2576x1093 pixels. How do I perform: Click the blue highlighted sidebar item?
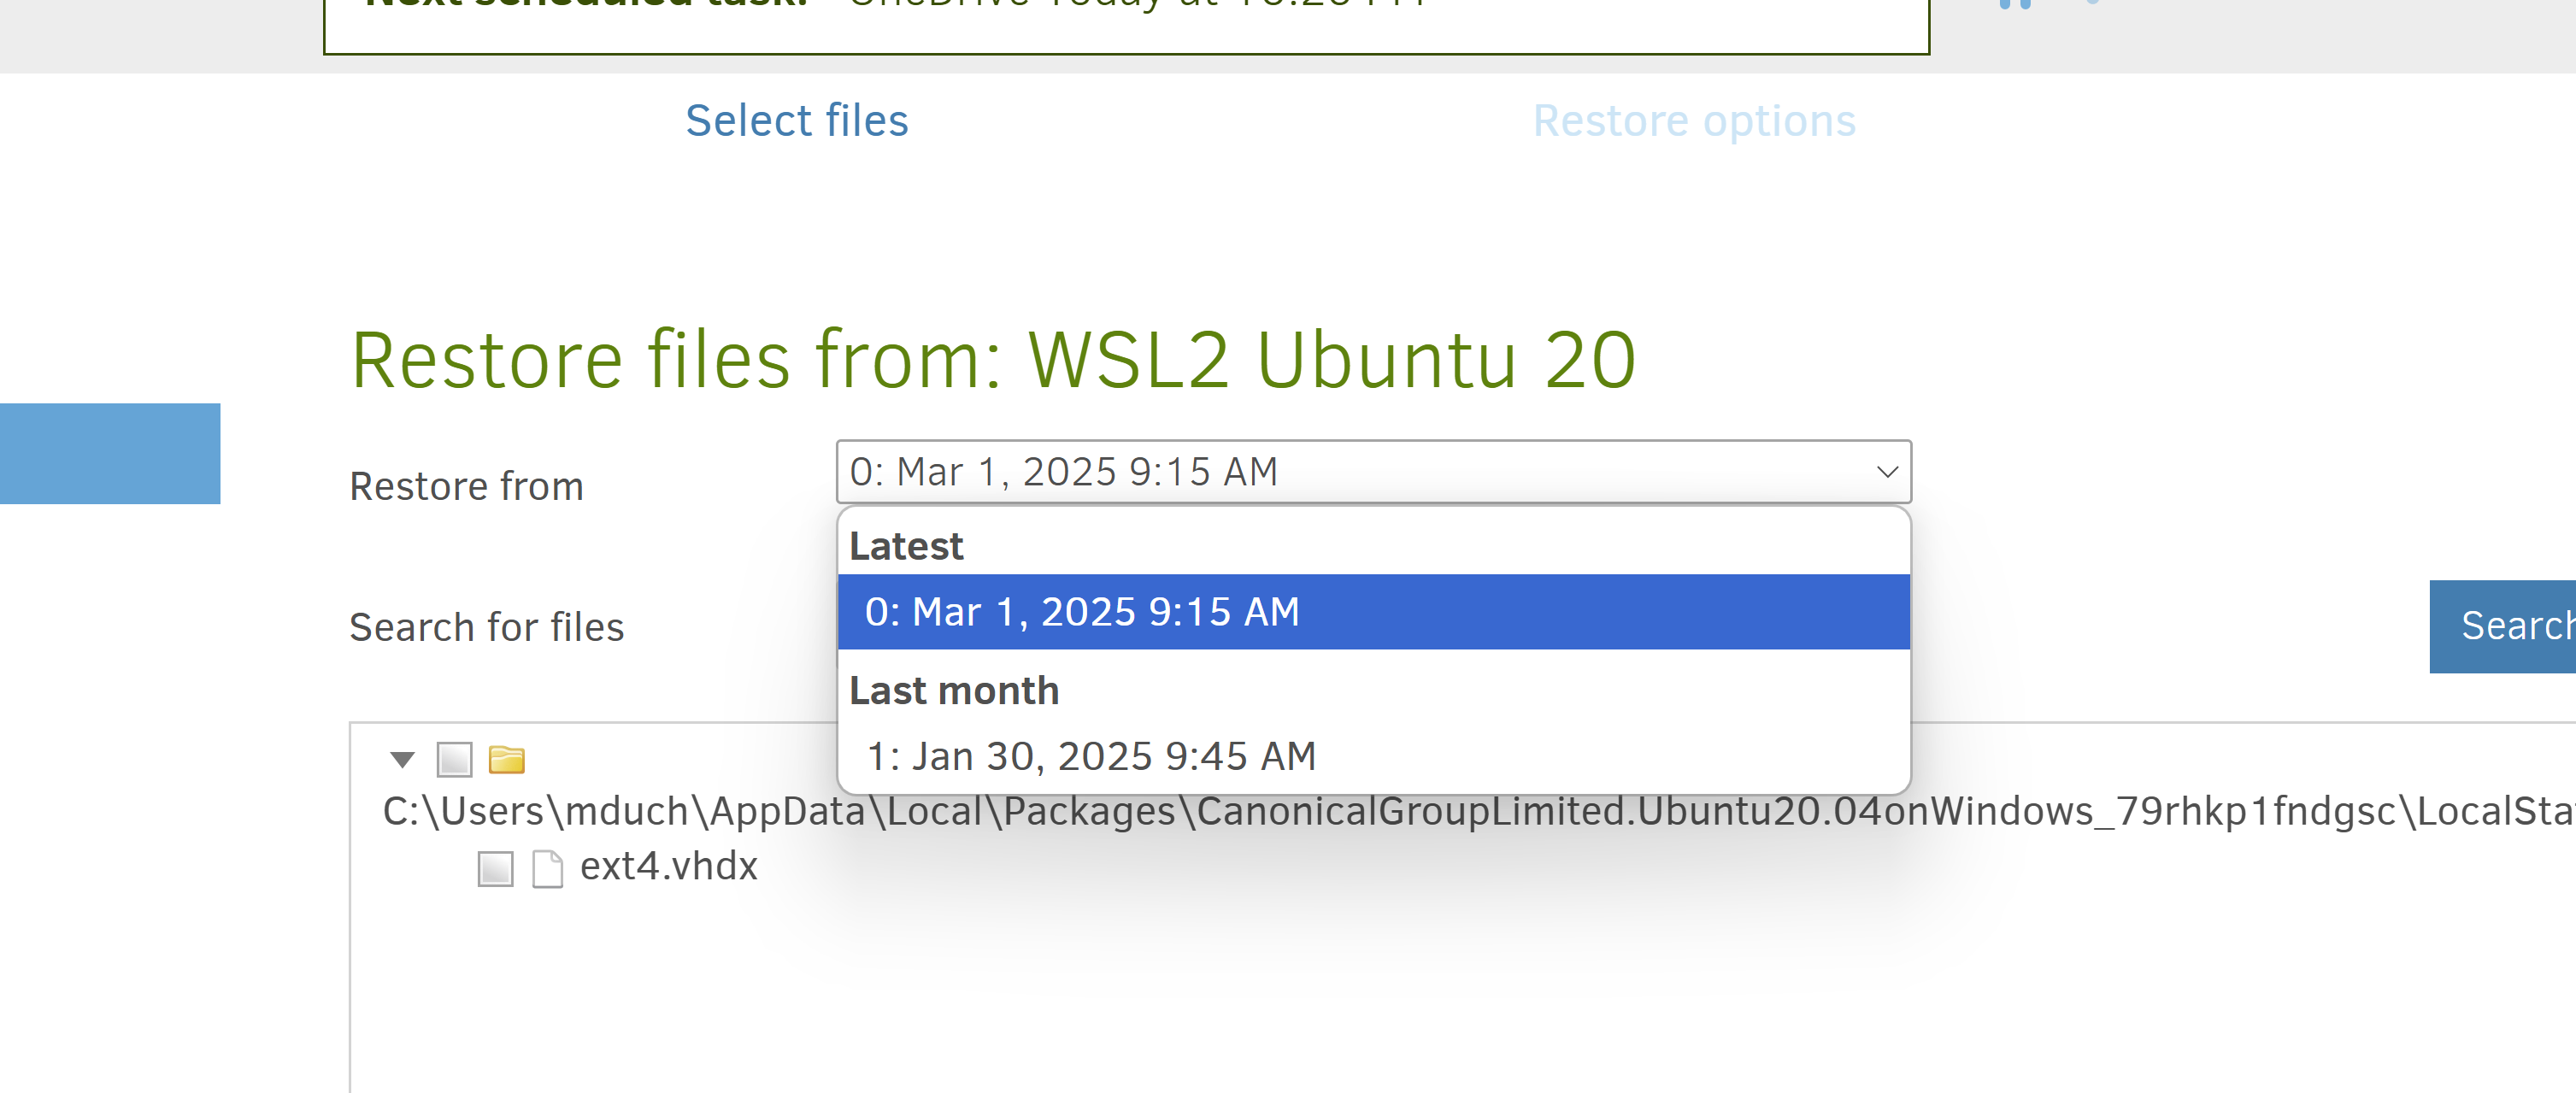click(x=110, y=453)
